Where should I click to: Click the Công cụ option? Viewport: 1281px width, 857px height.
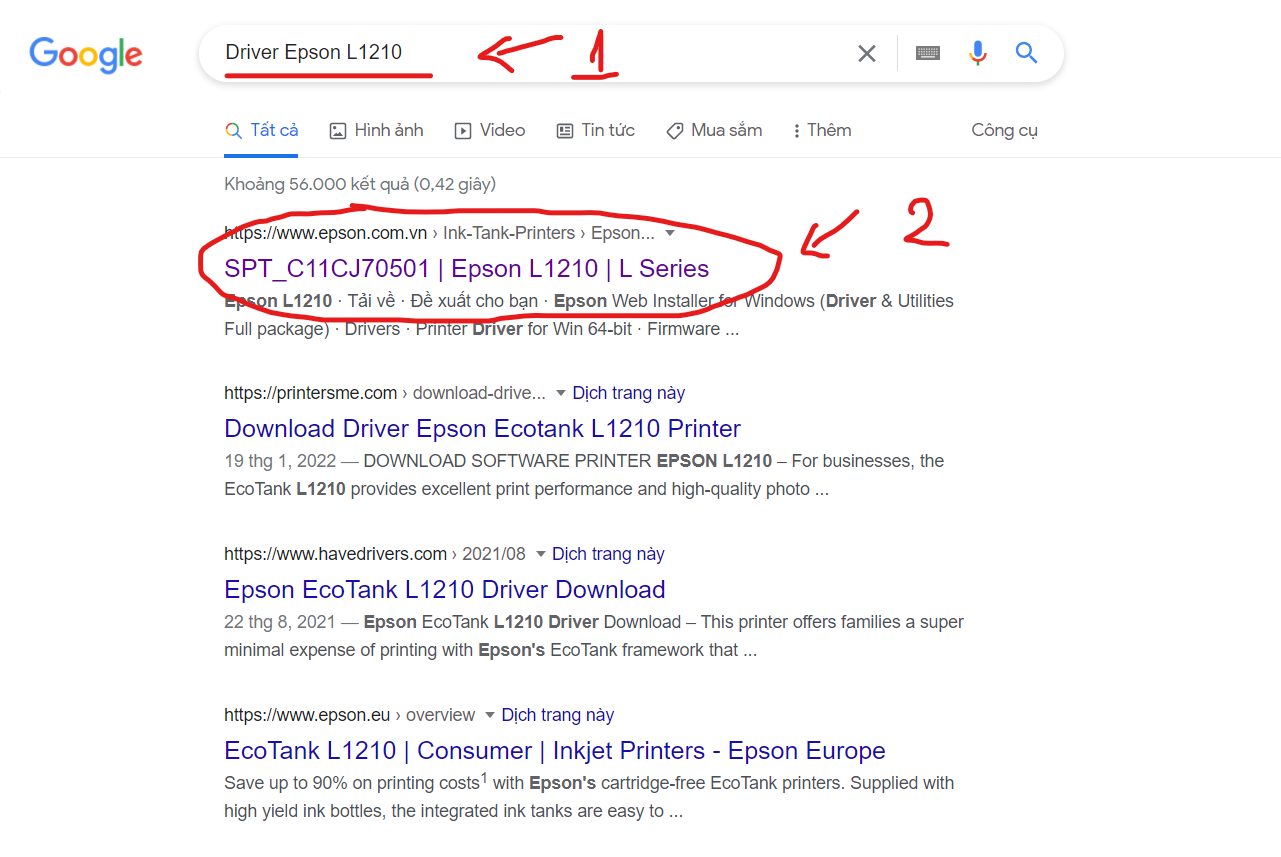pyautogui.click(x=1004, y=130)
